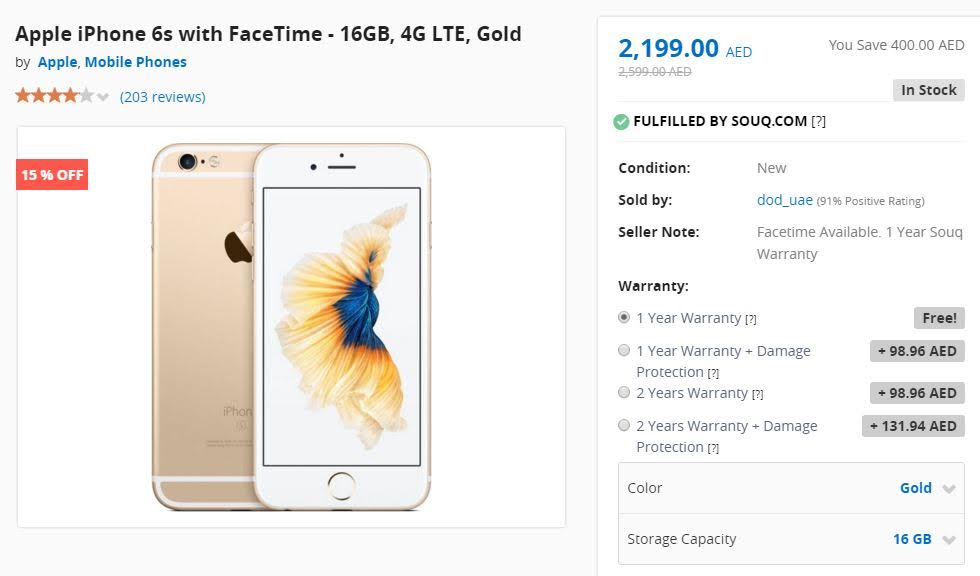The width and height of the screenshot is (980, 576).
Task: Visit seller dod_uae profile
Action: pos(784,200)
